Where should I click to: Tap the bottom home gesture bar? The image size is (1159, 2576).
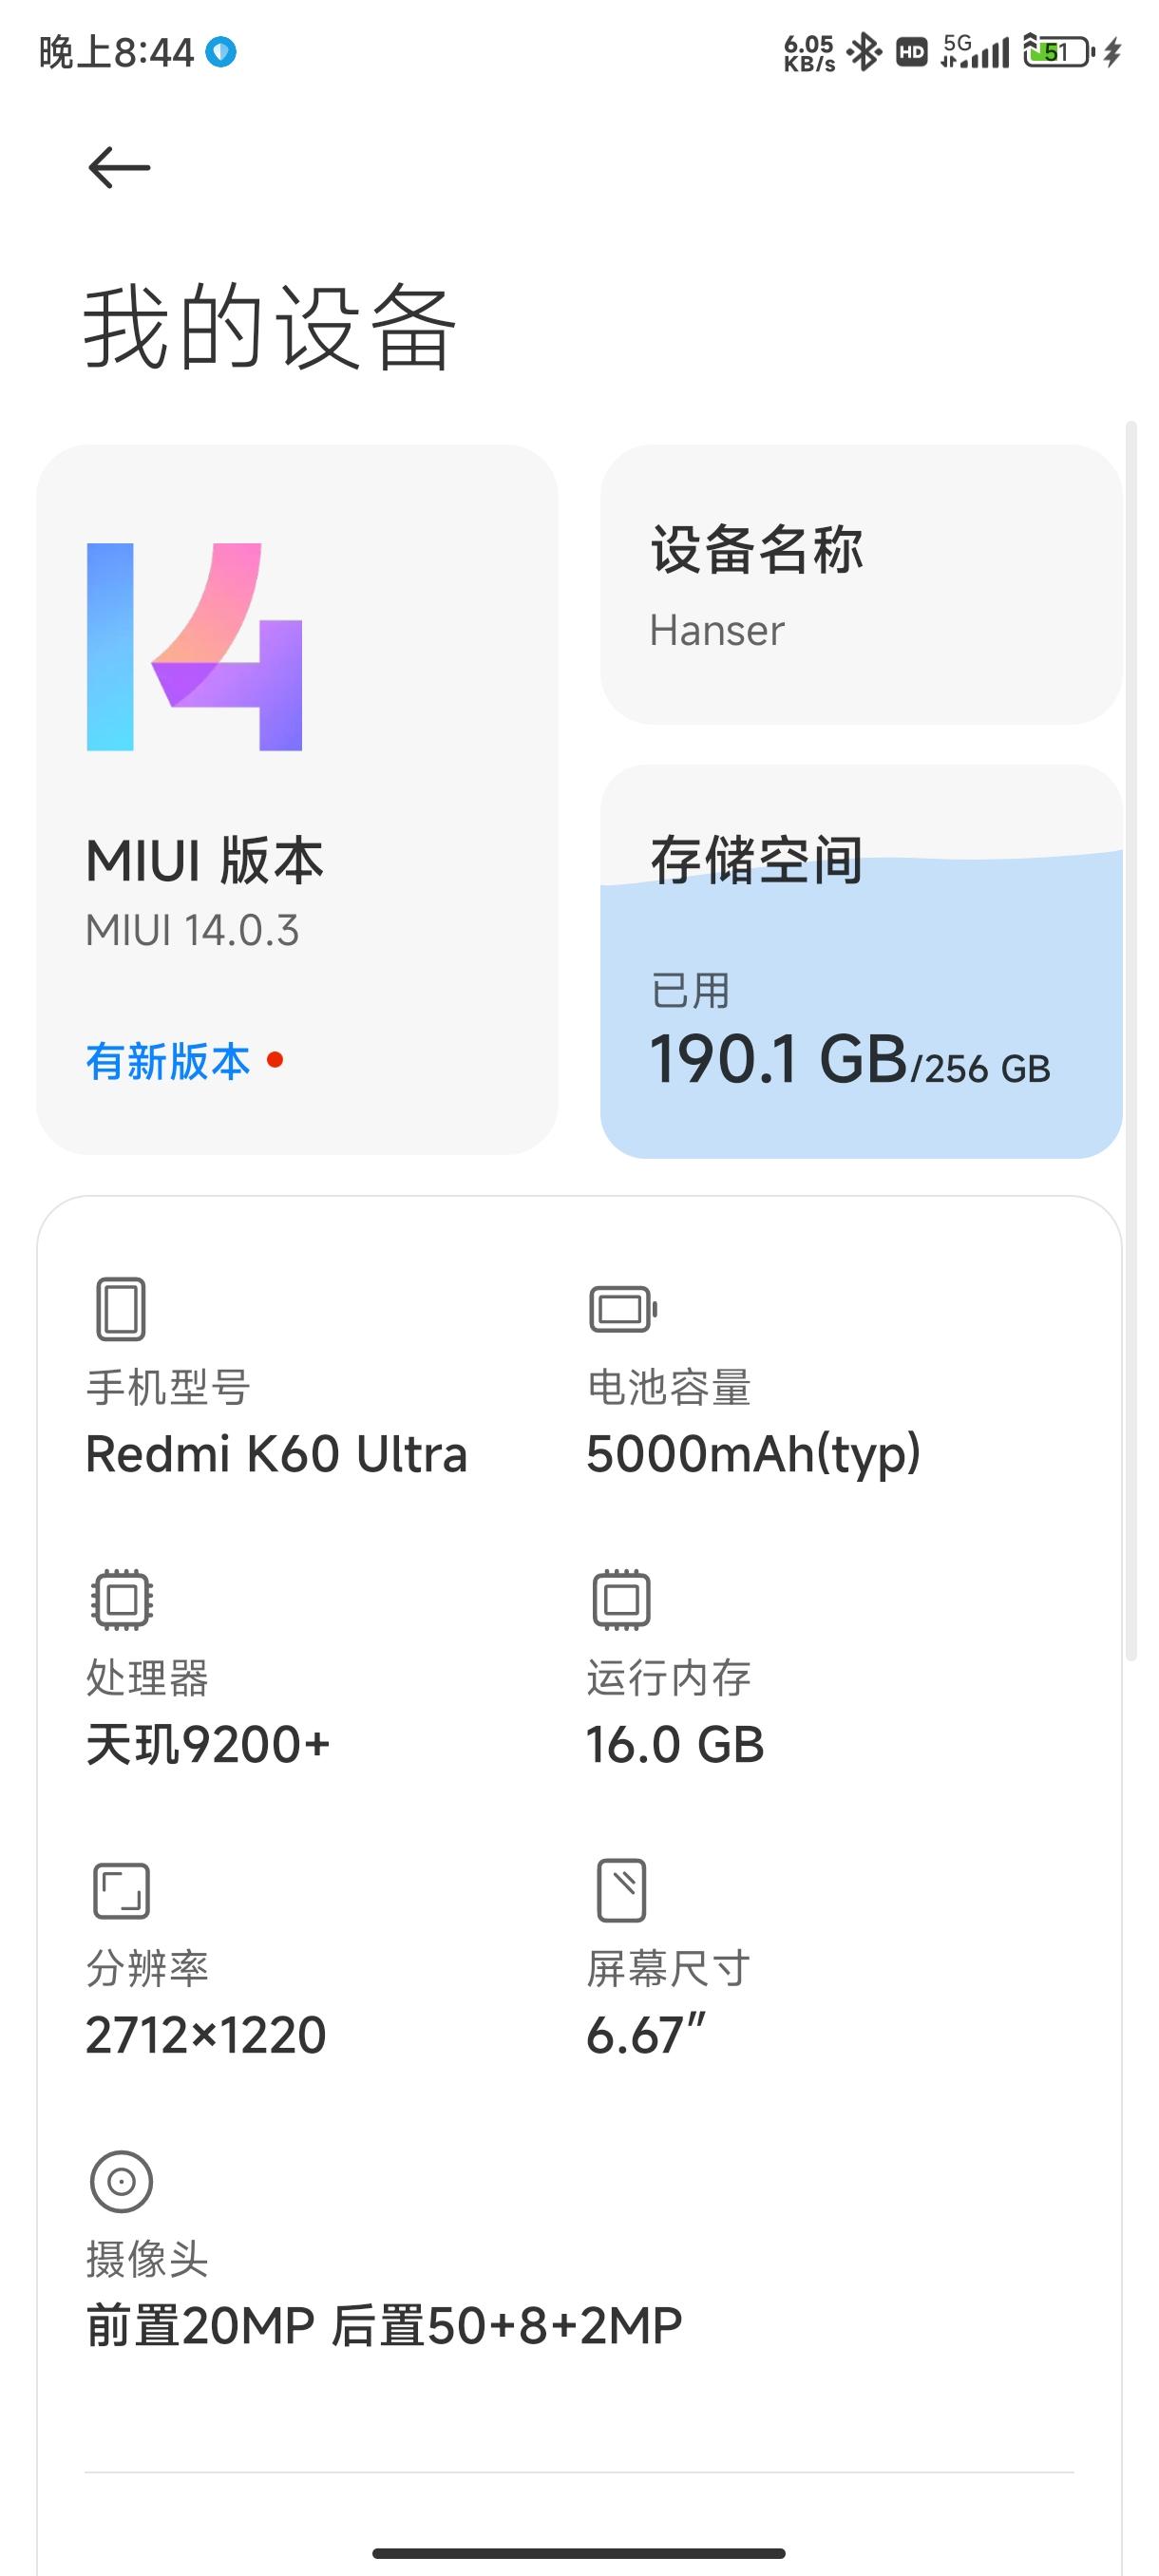click(x=579, y=2553)
